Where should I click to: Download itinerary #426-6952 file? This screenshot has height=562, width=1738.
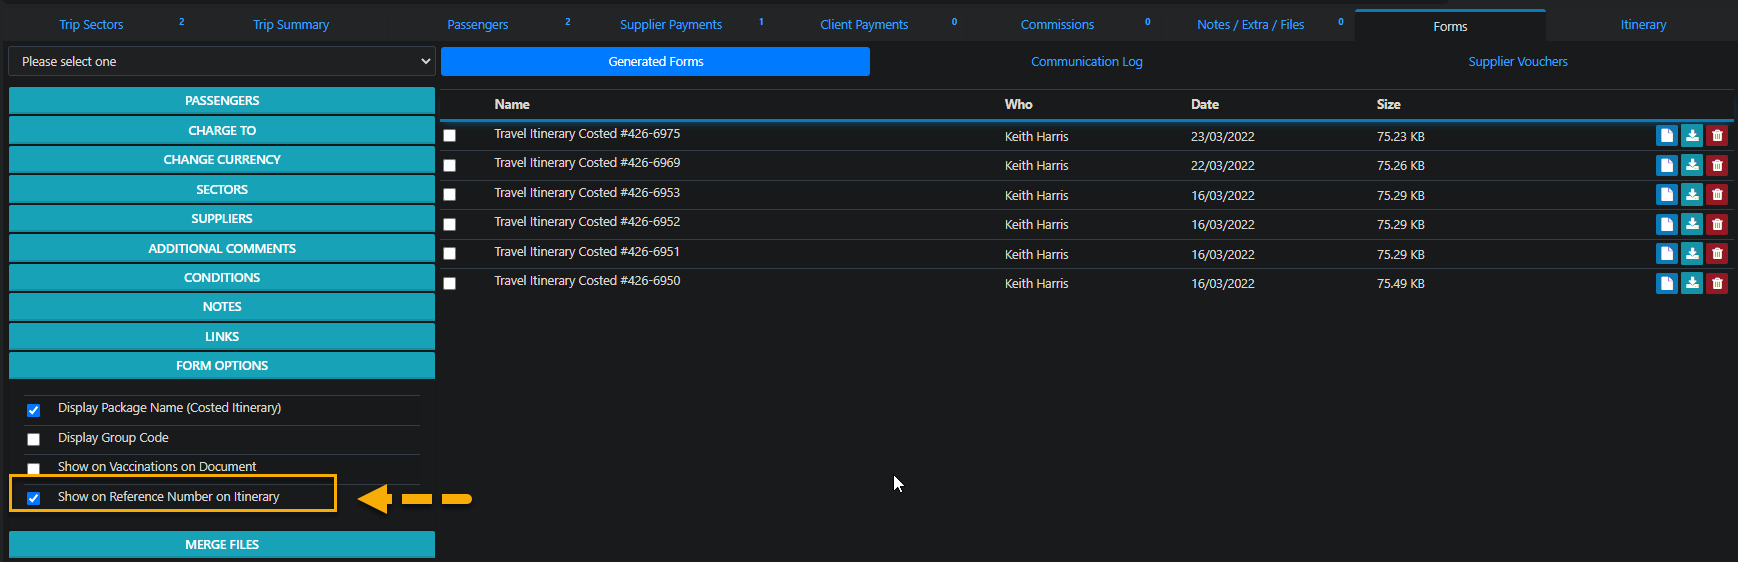[1691, 225]
